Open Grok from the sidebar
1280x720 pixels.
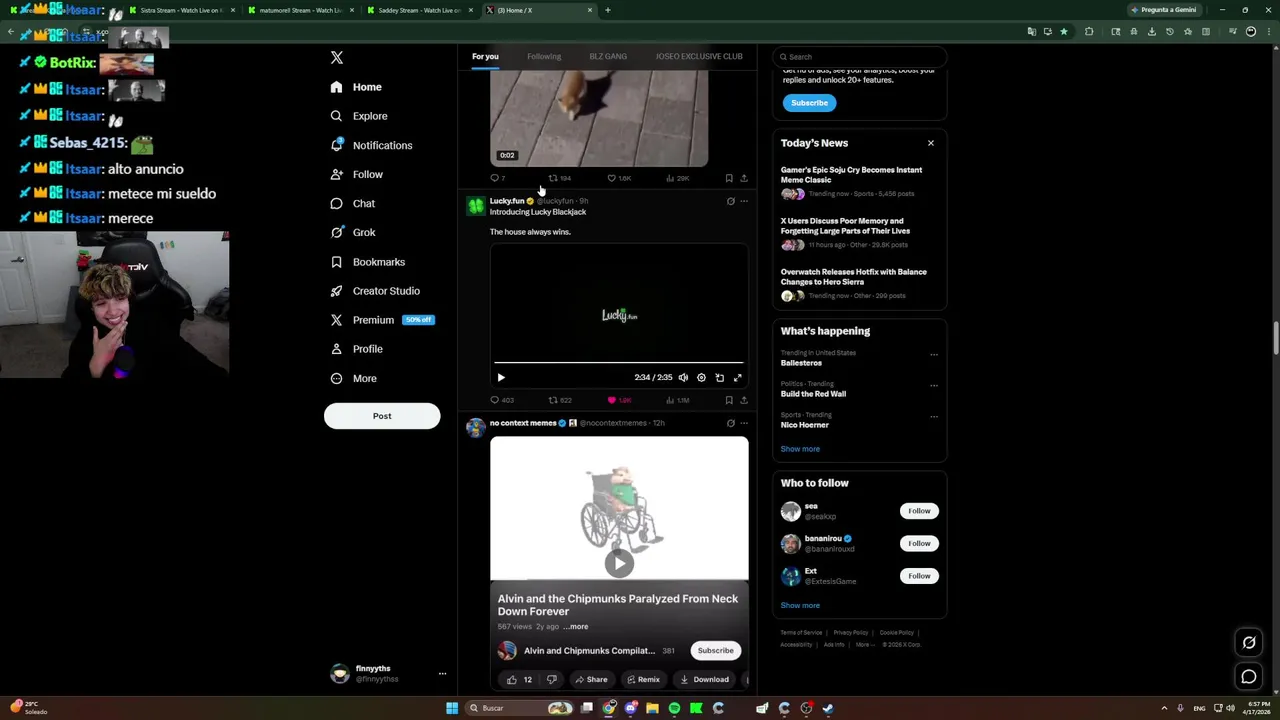point(353,232)
